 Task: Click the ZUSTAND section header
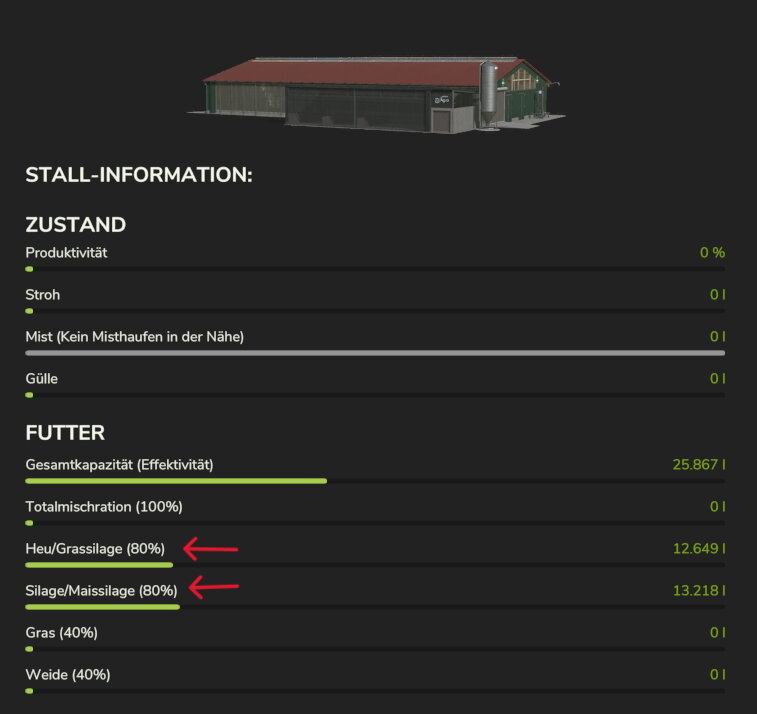75,224
